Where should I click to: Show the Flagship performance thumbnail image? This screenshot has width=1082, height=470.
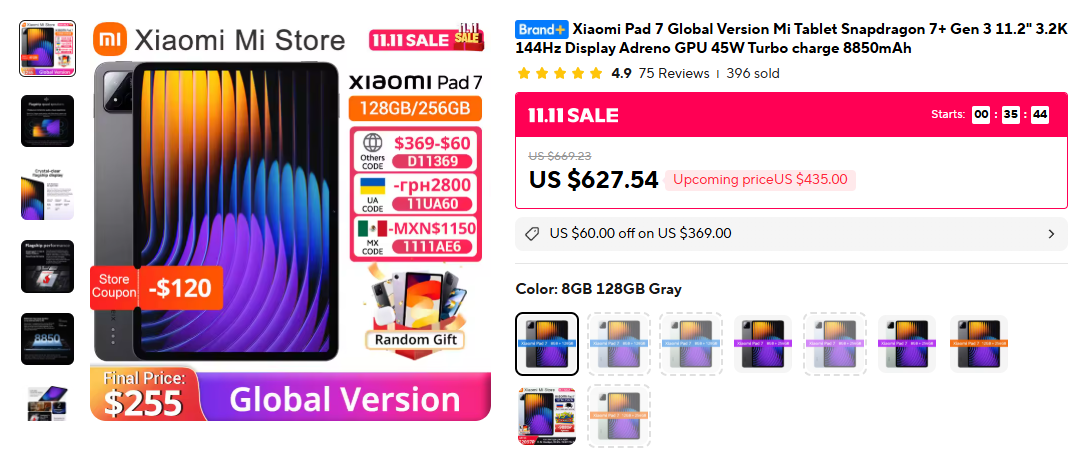[47, 266]
